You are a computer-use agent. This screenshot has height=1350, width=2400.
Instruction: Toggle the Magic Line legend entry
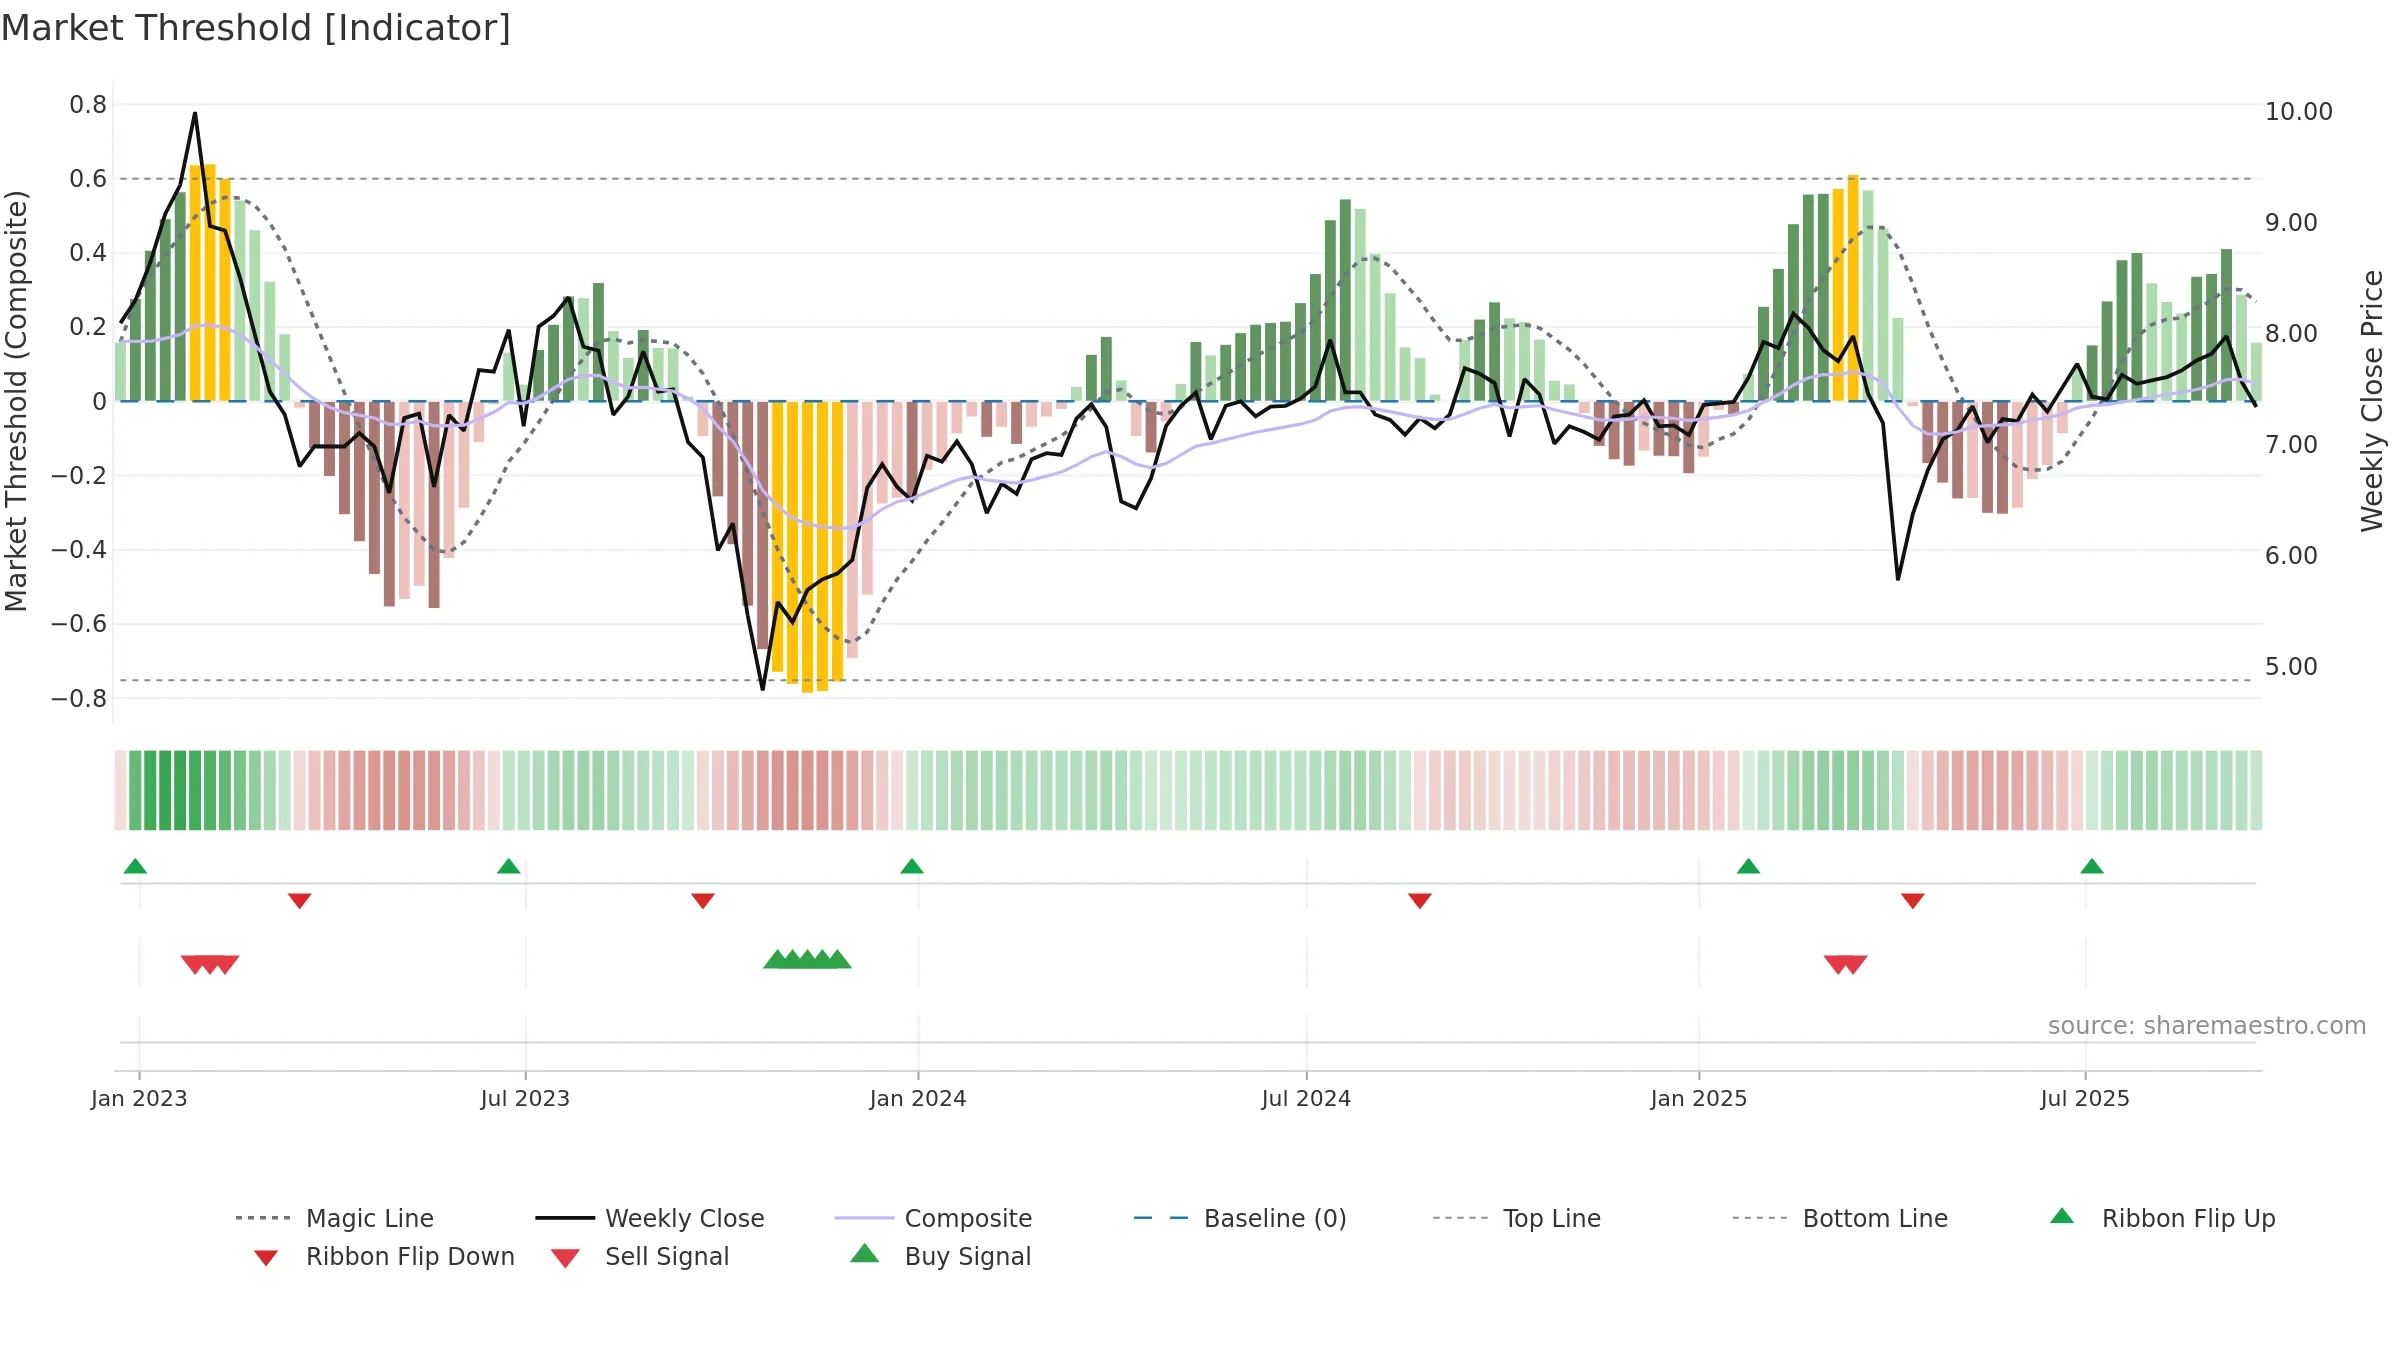tap(334, 1218)
